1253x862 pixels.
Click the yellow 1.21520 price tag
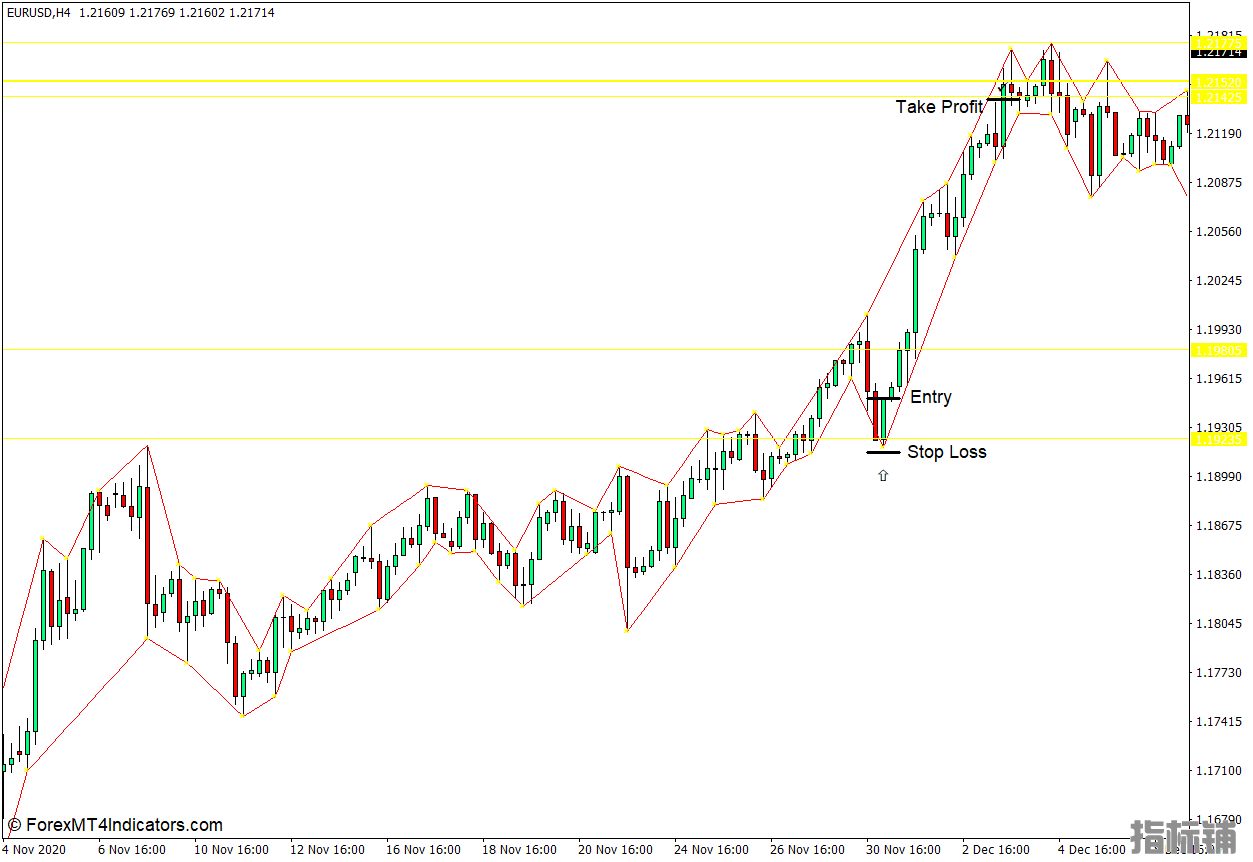pyautogui.click(x=1217, y=82)
